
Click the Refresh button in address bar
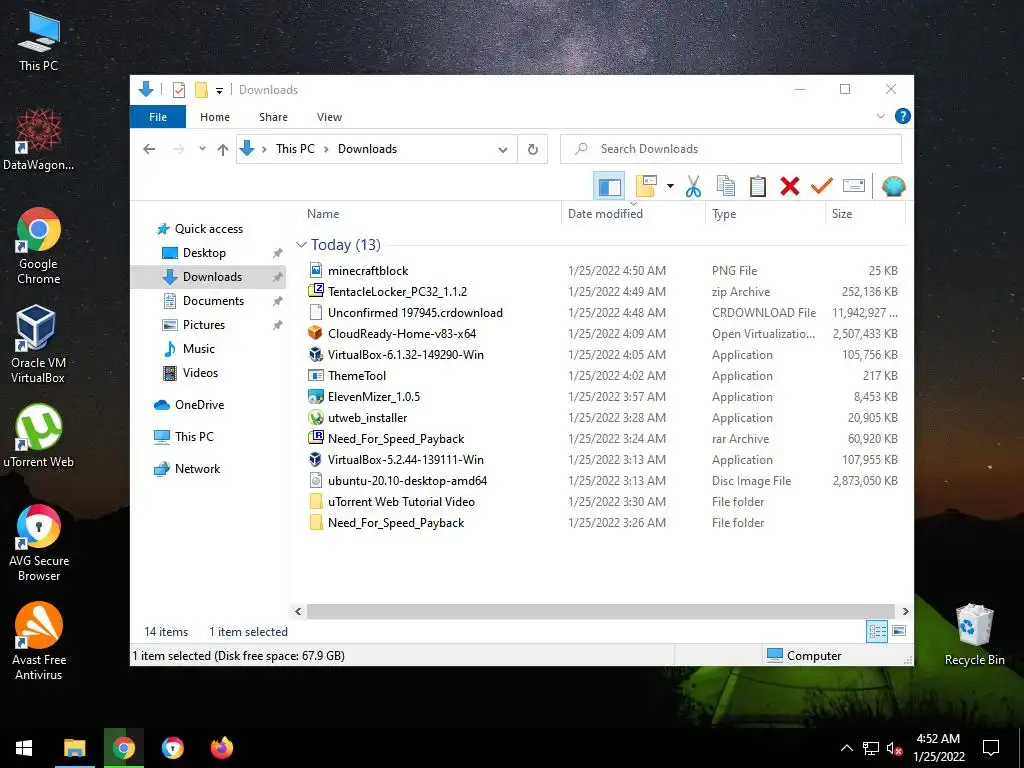[533, 149]
